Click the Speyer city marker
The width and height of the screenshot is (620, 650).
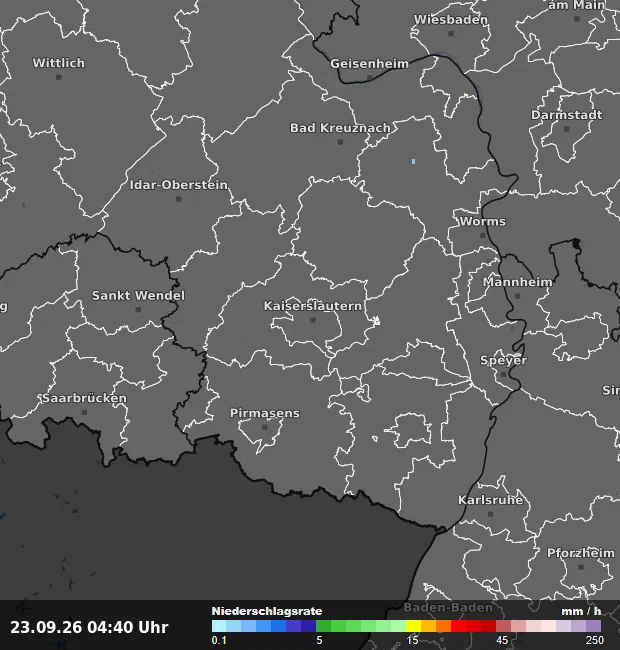click(504, 374)
